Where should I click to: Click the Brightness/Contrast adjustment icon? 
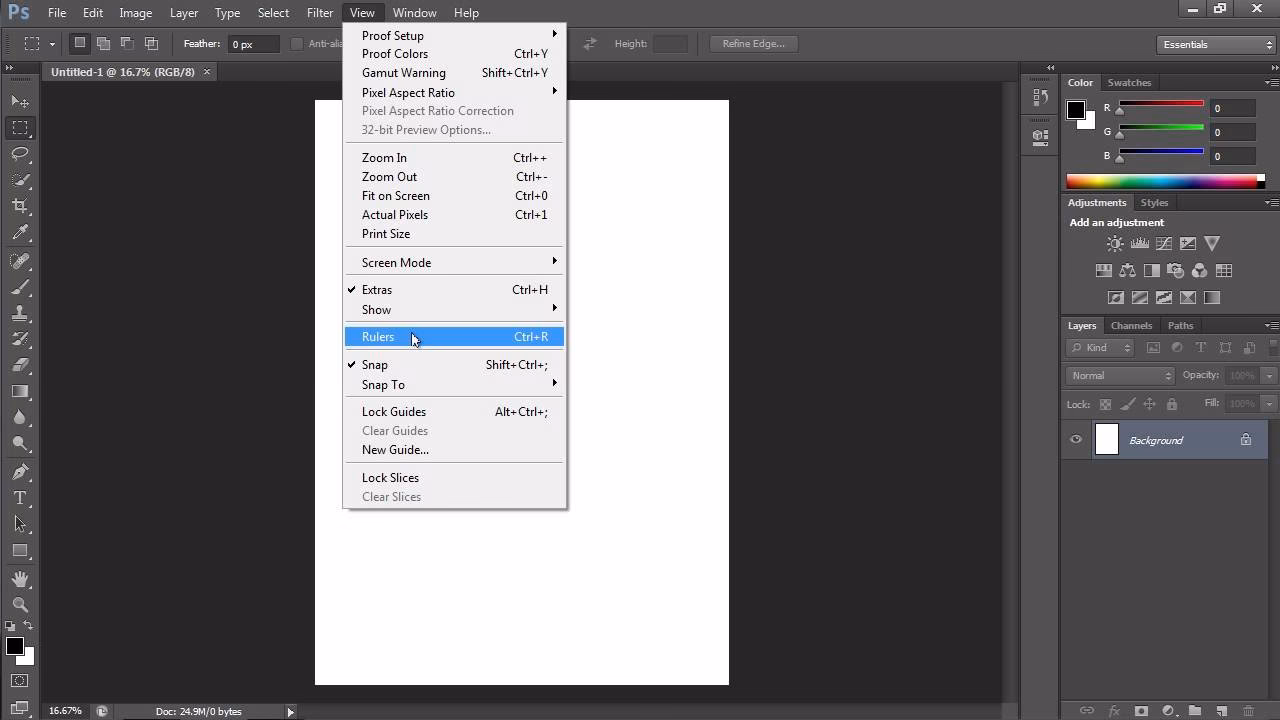tap(1114, 242)
